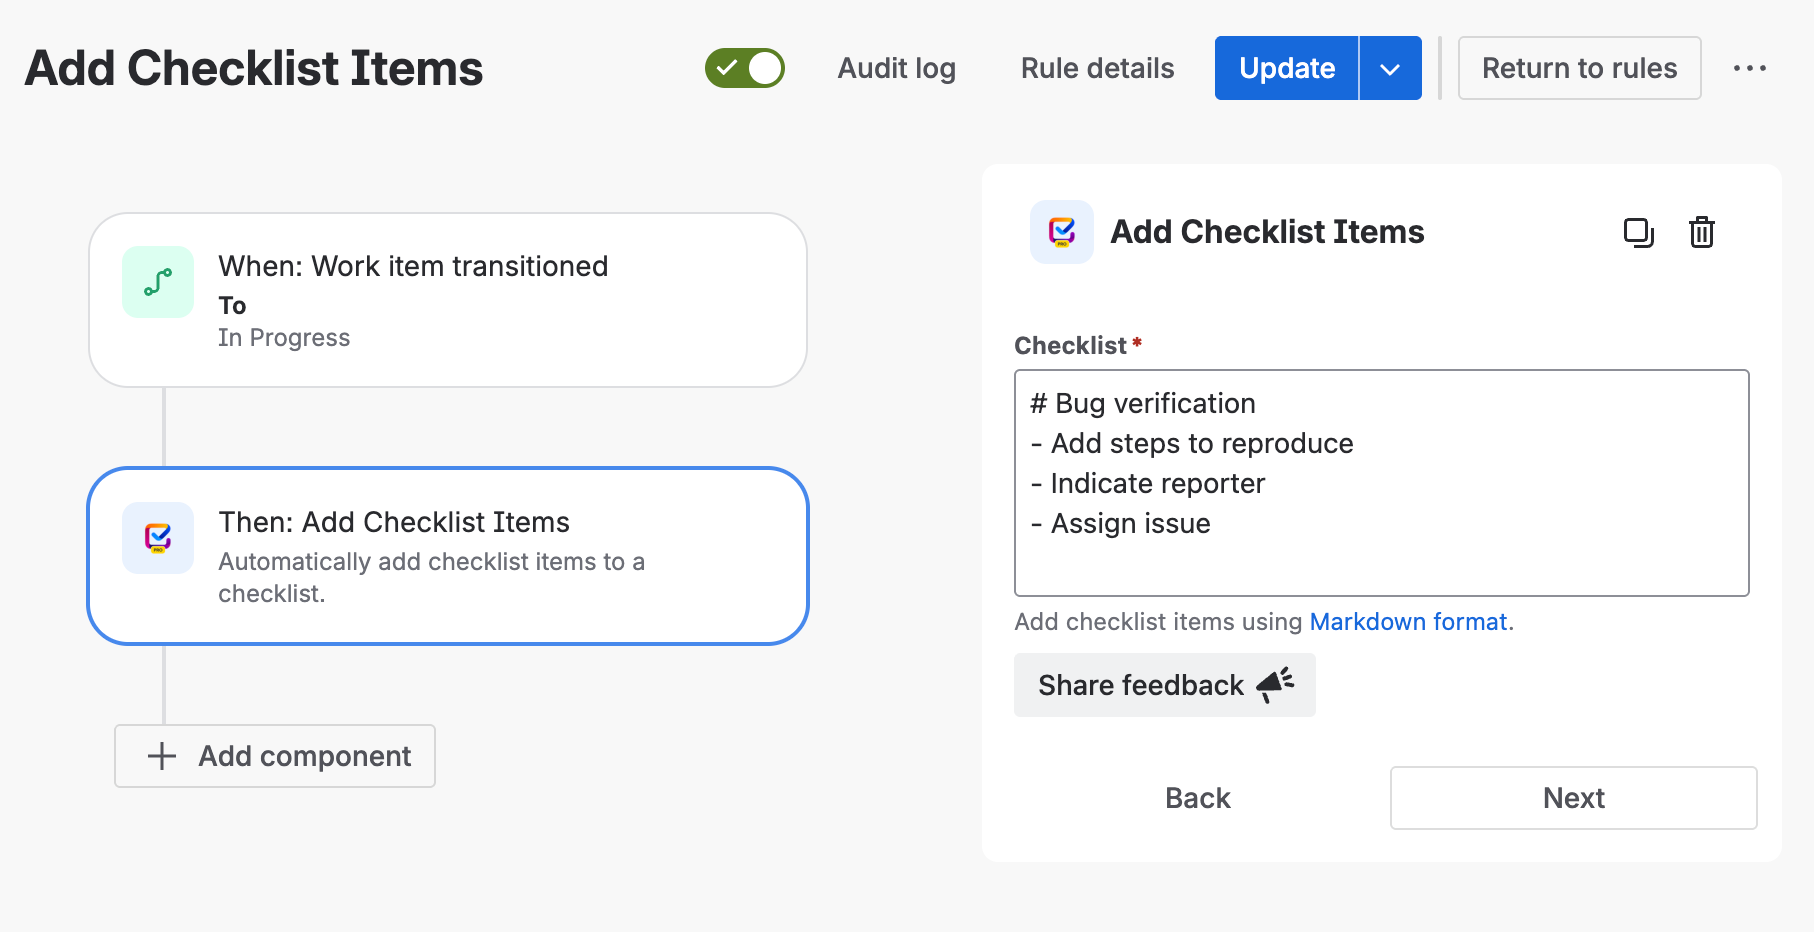The height and width of the screenshot is (932, 1814).
Task: Select the When: Work item transitioned card
Action: pyautogui.click(x=448, y=300)
